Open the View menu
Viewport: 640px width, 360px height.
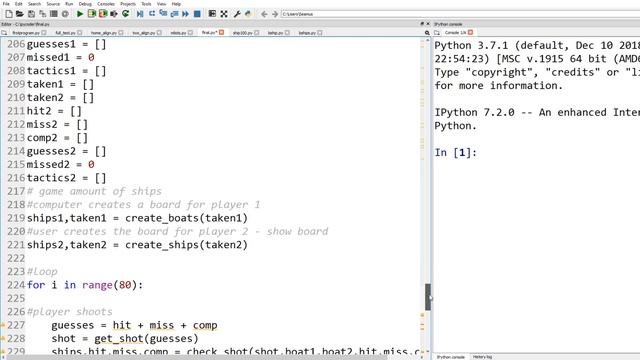click(162, 4)
